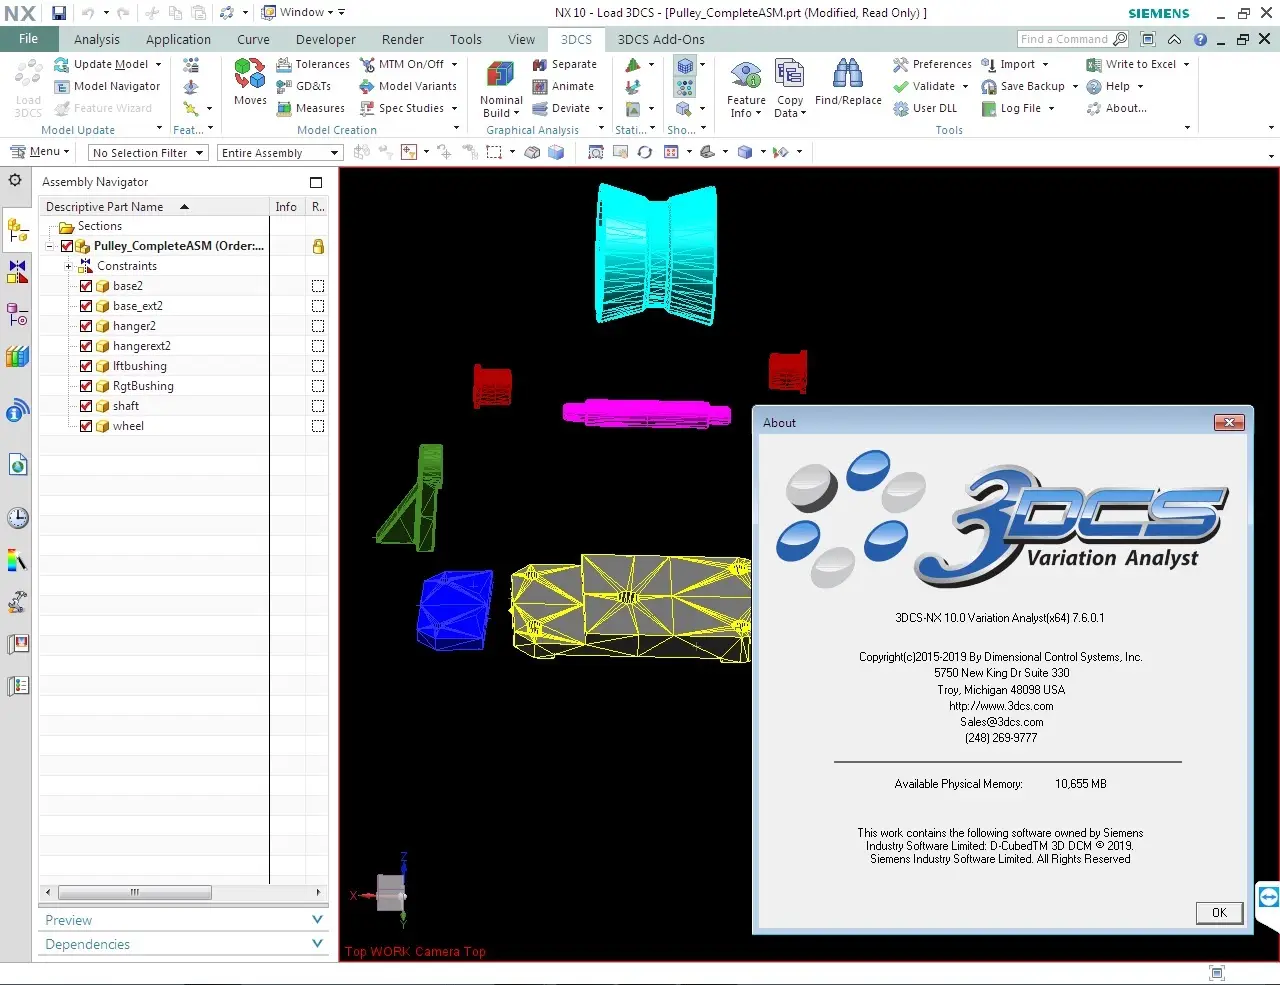
Task: Uncheck the RgtBushing checkbox
Action: coord(86,386)
